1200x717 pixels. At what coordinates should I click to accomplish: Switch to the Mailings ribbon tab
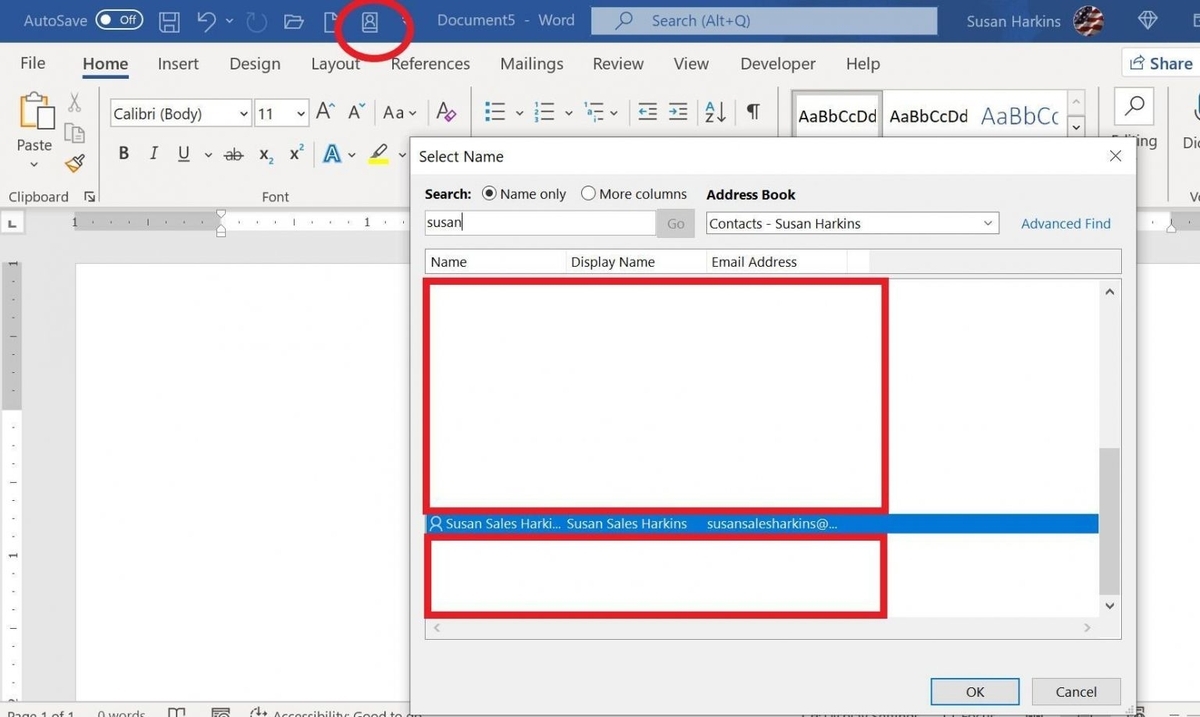tap(531, 63)
